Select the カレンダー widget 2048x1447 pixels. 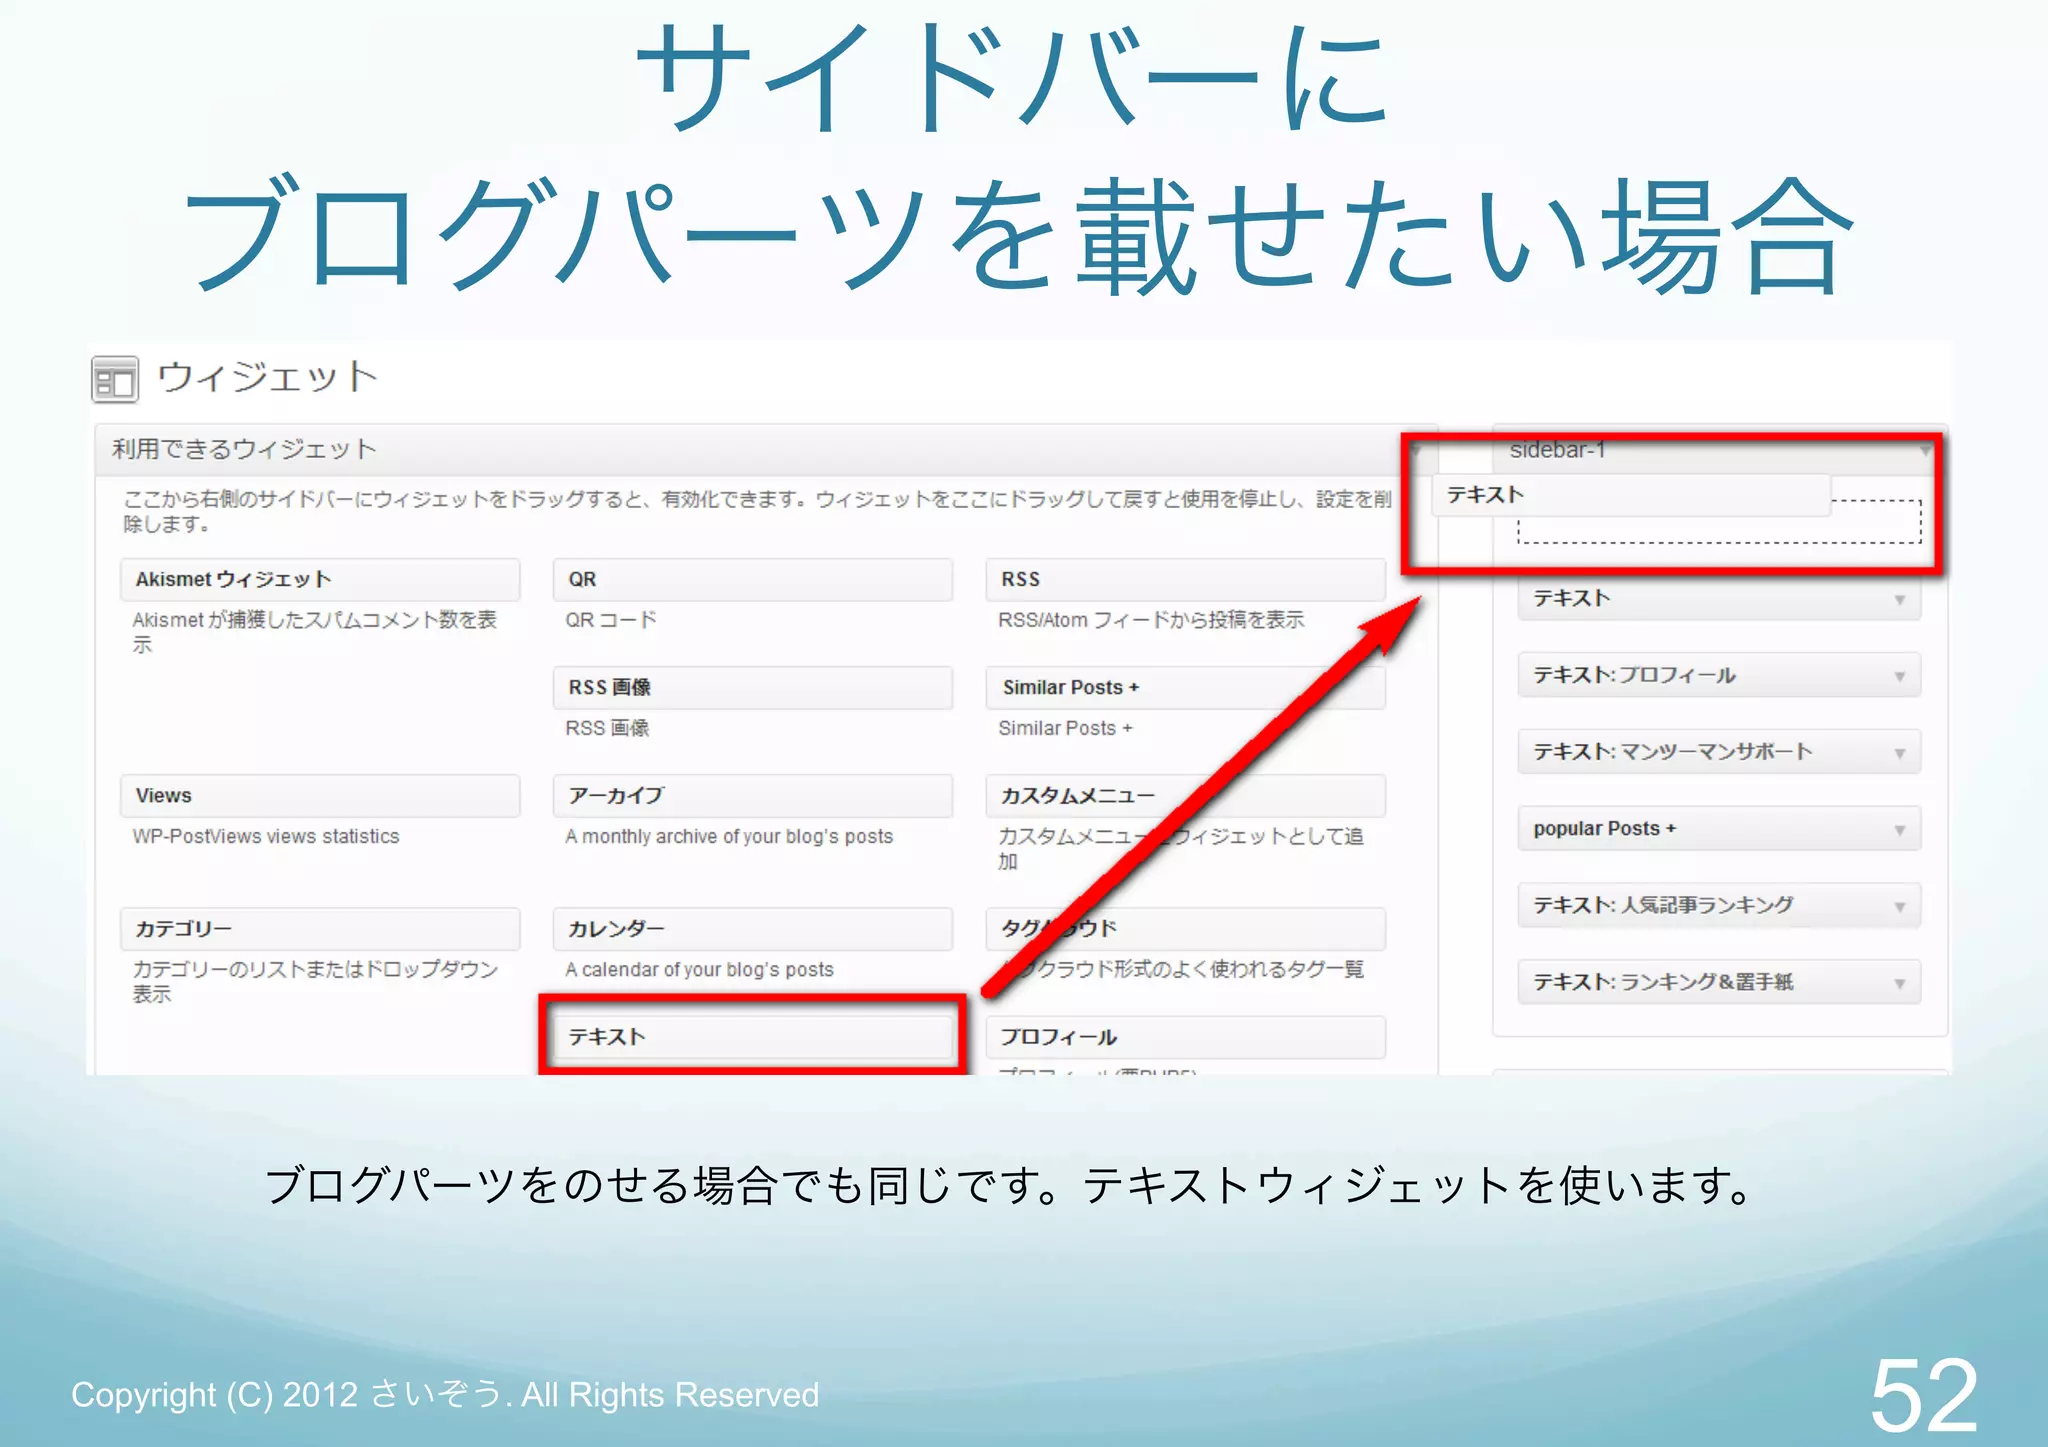pos(753,929)
